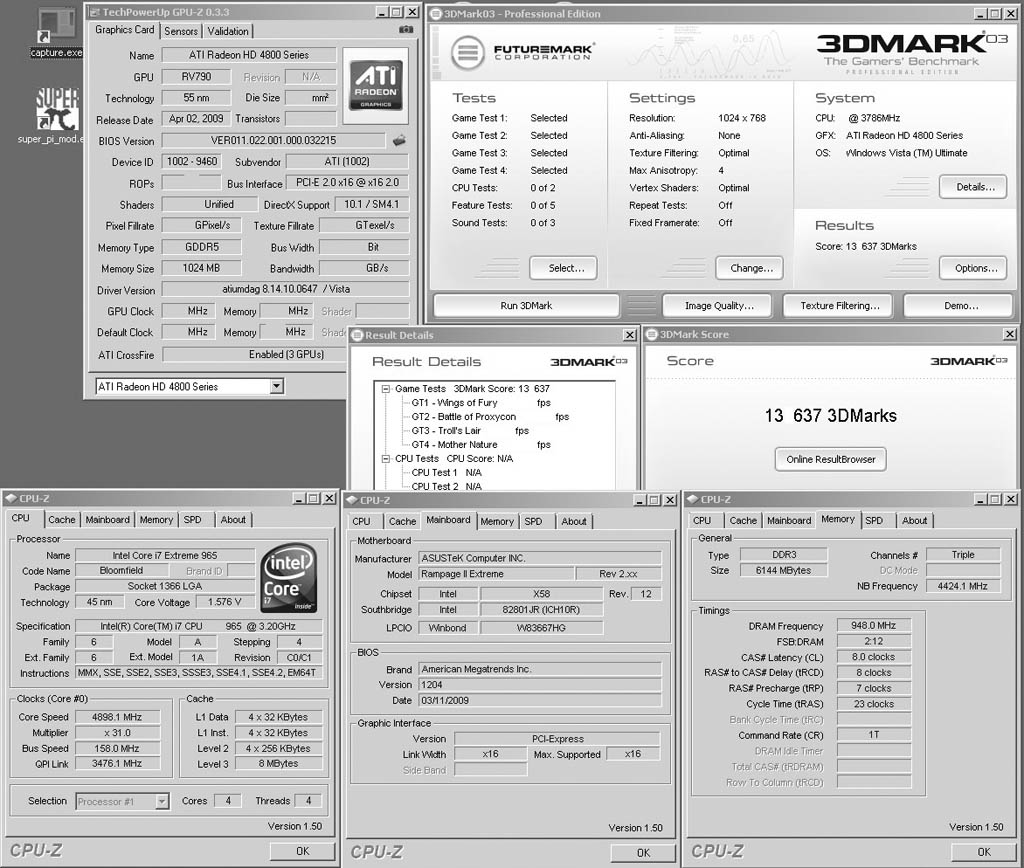Collapse the CPU Tests tree node

tap(386, 459)
